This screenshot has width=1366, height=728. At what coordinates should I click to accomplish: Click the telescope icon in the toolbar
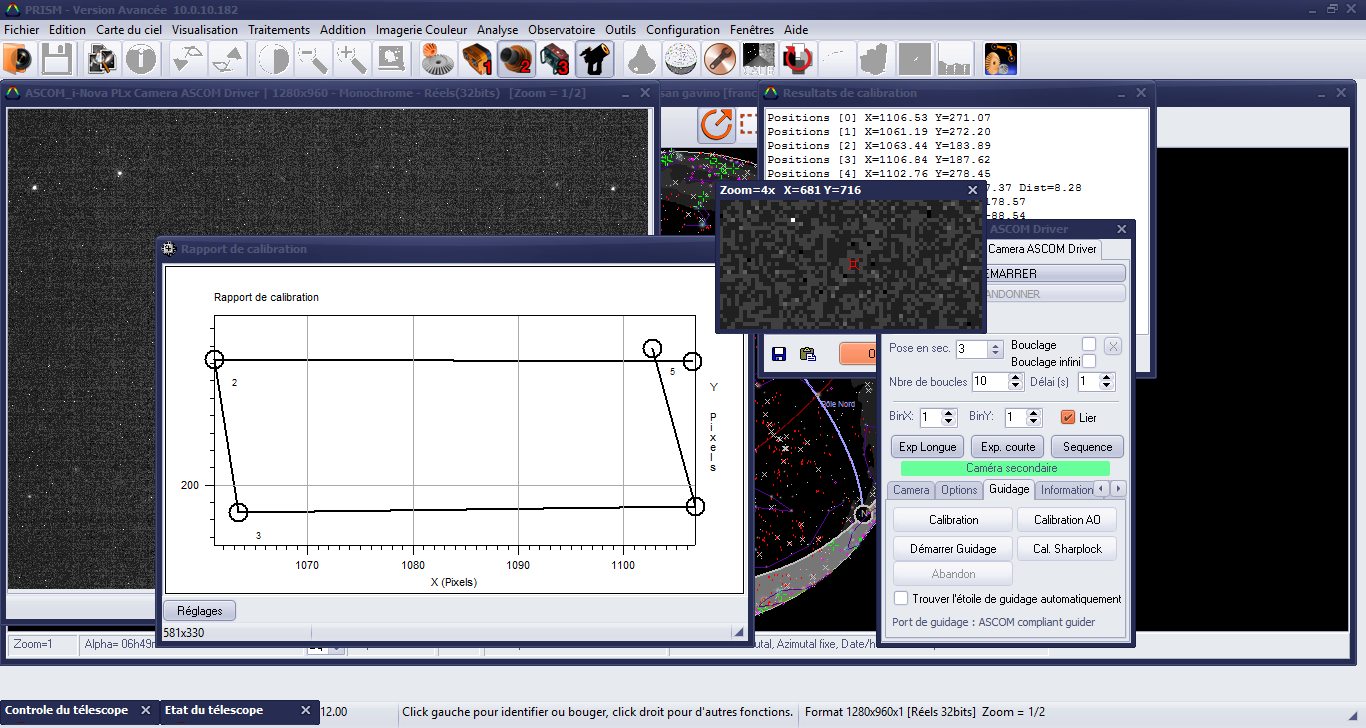pos(594,60)
